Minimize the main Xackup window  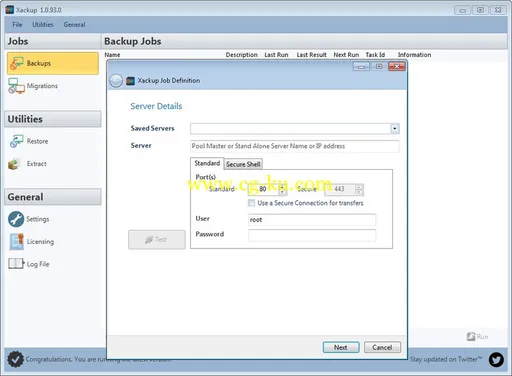pos(463,10)
